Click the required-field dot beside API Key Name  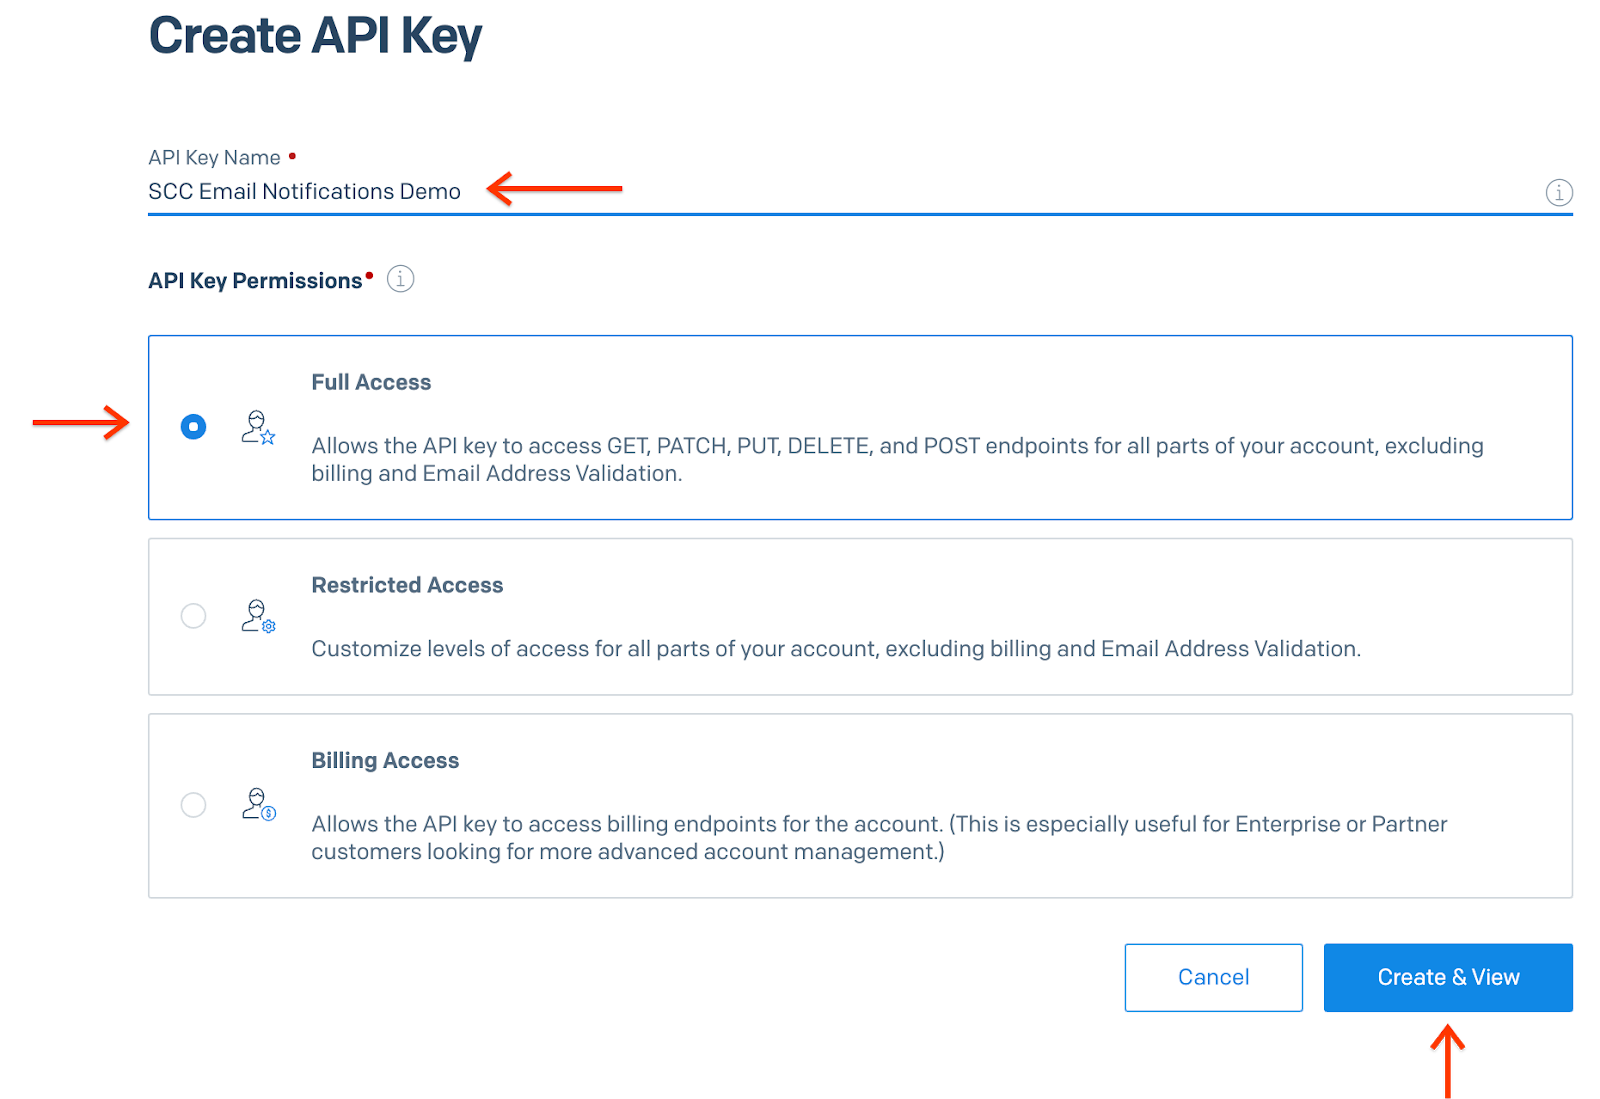pos(291,155)
